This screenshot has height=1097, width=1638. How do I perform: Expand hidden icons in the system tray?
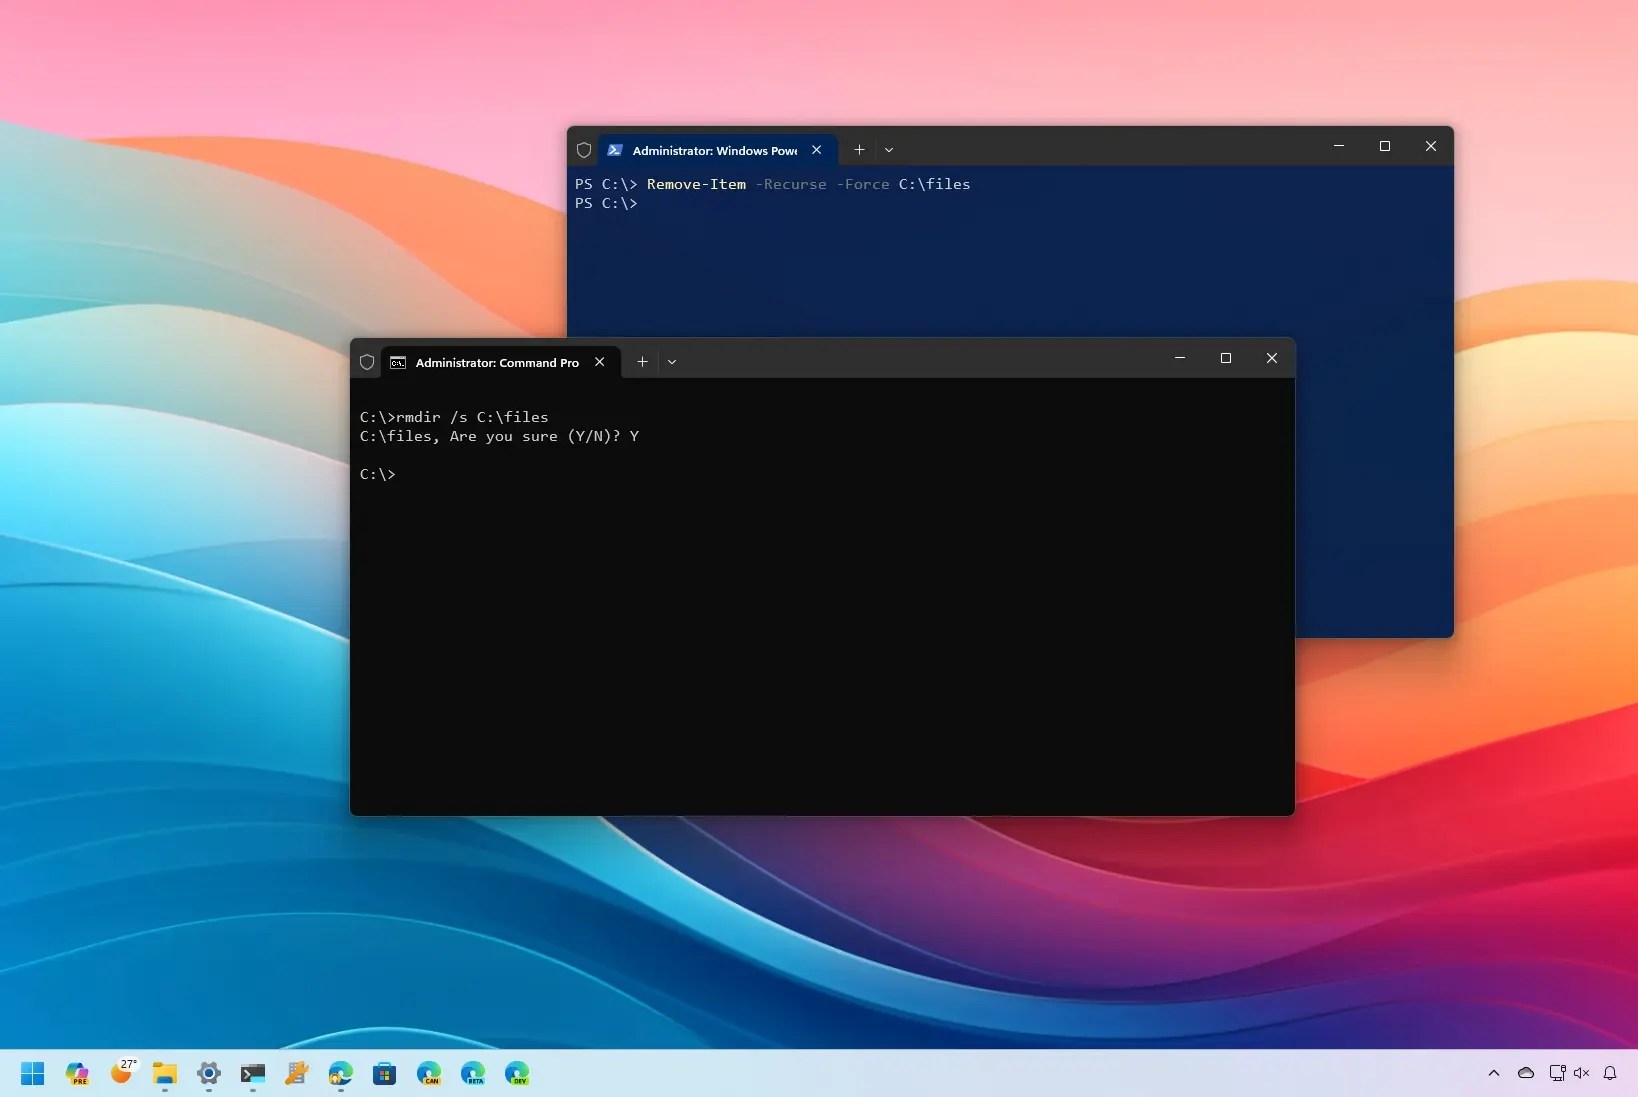coord(1493,1074)
